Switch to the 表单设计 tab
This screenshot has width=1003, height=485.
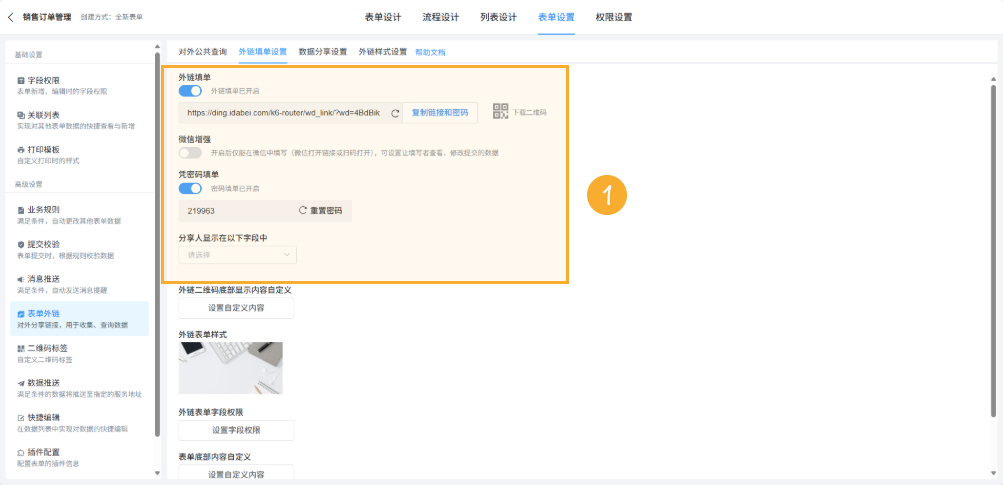[383, 17]
